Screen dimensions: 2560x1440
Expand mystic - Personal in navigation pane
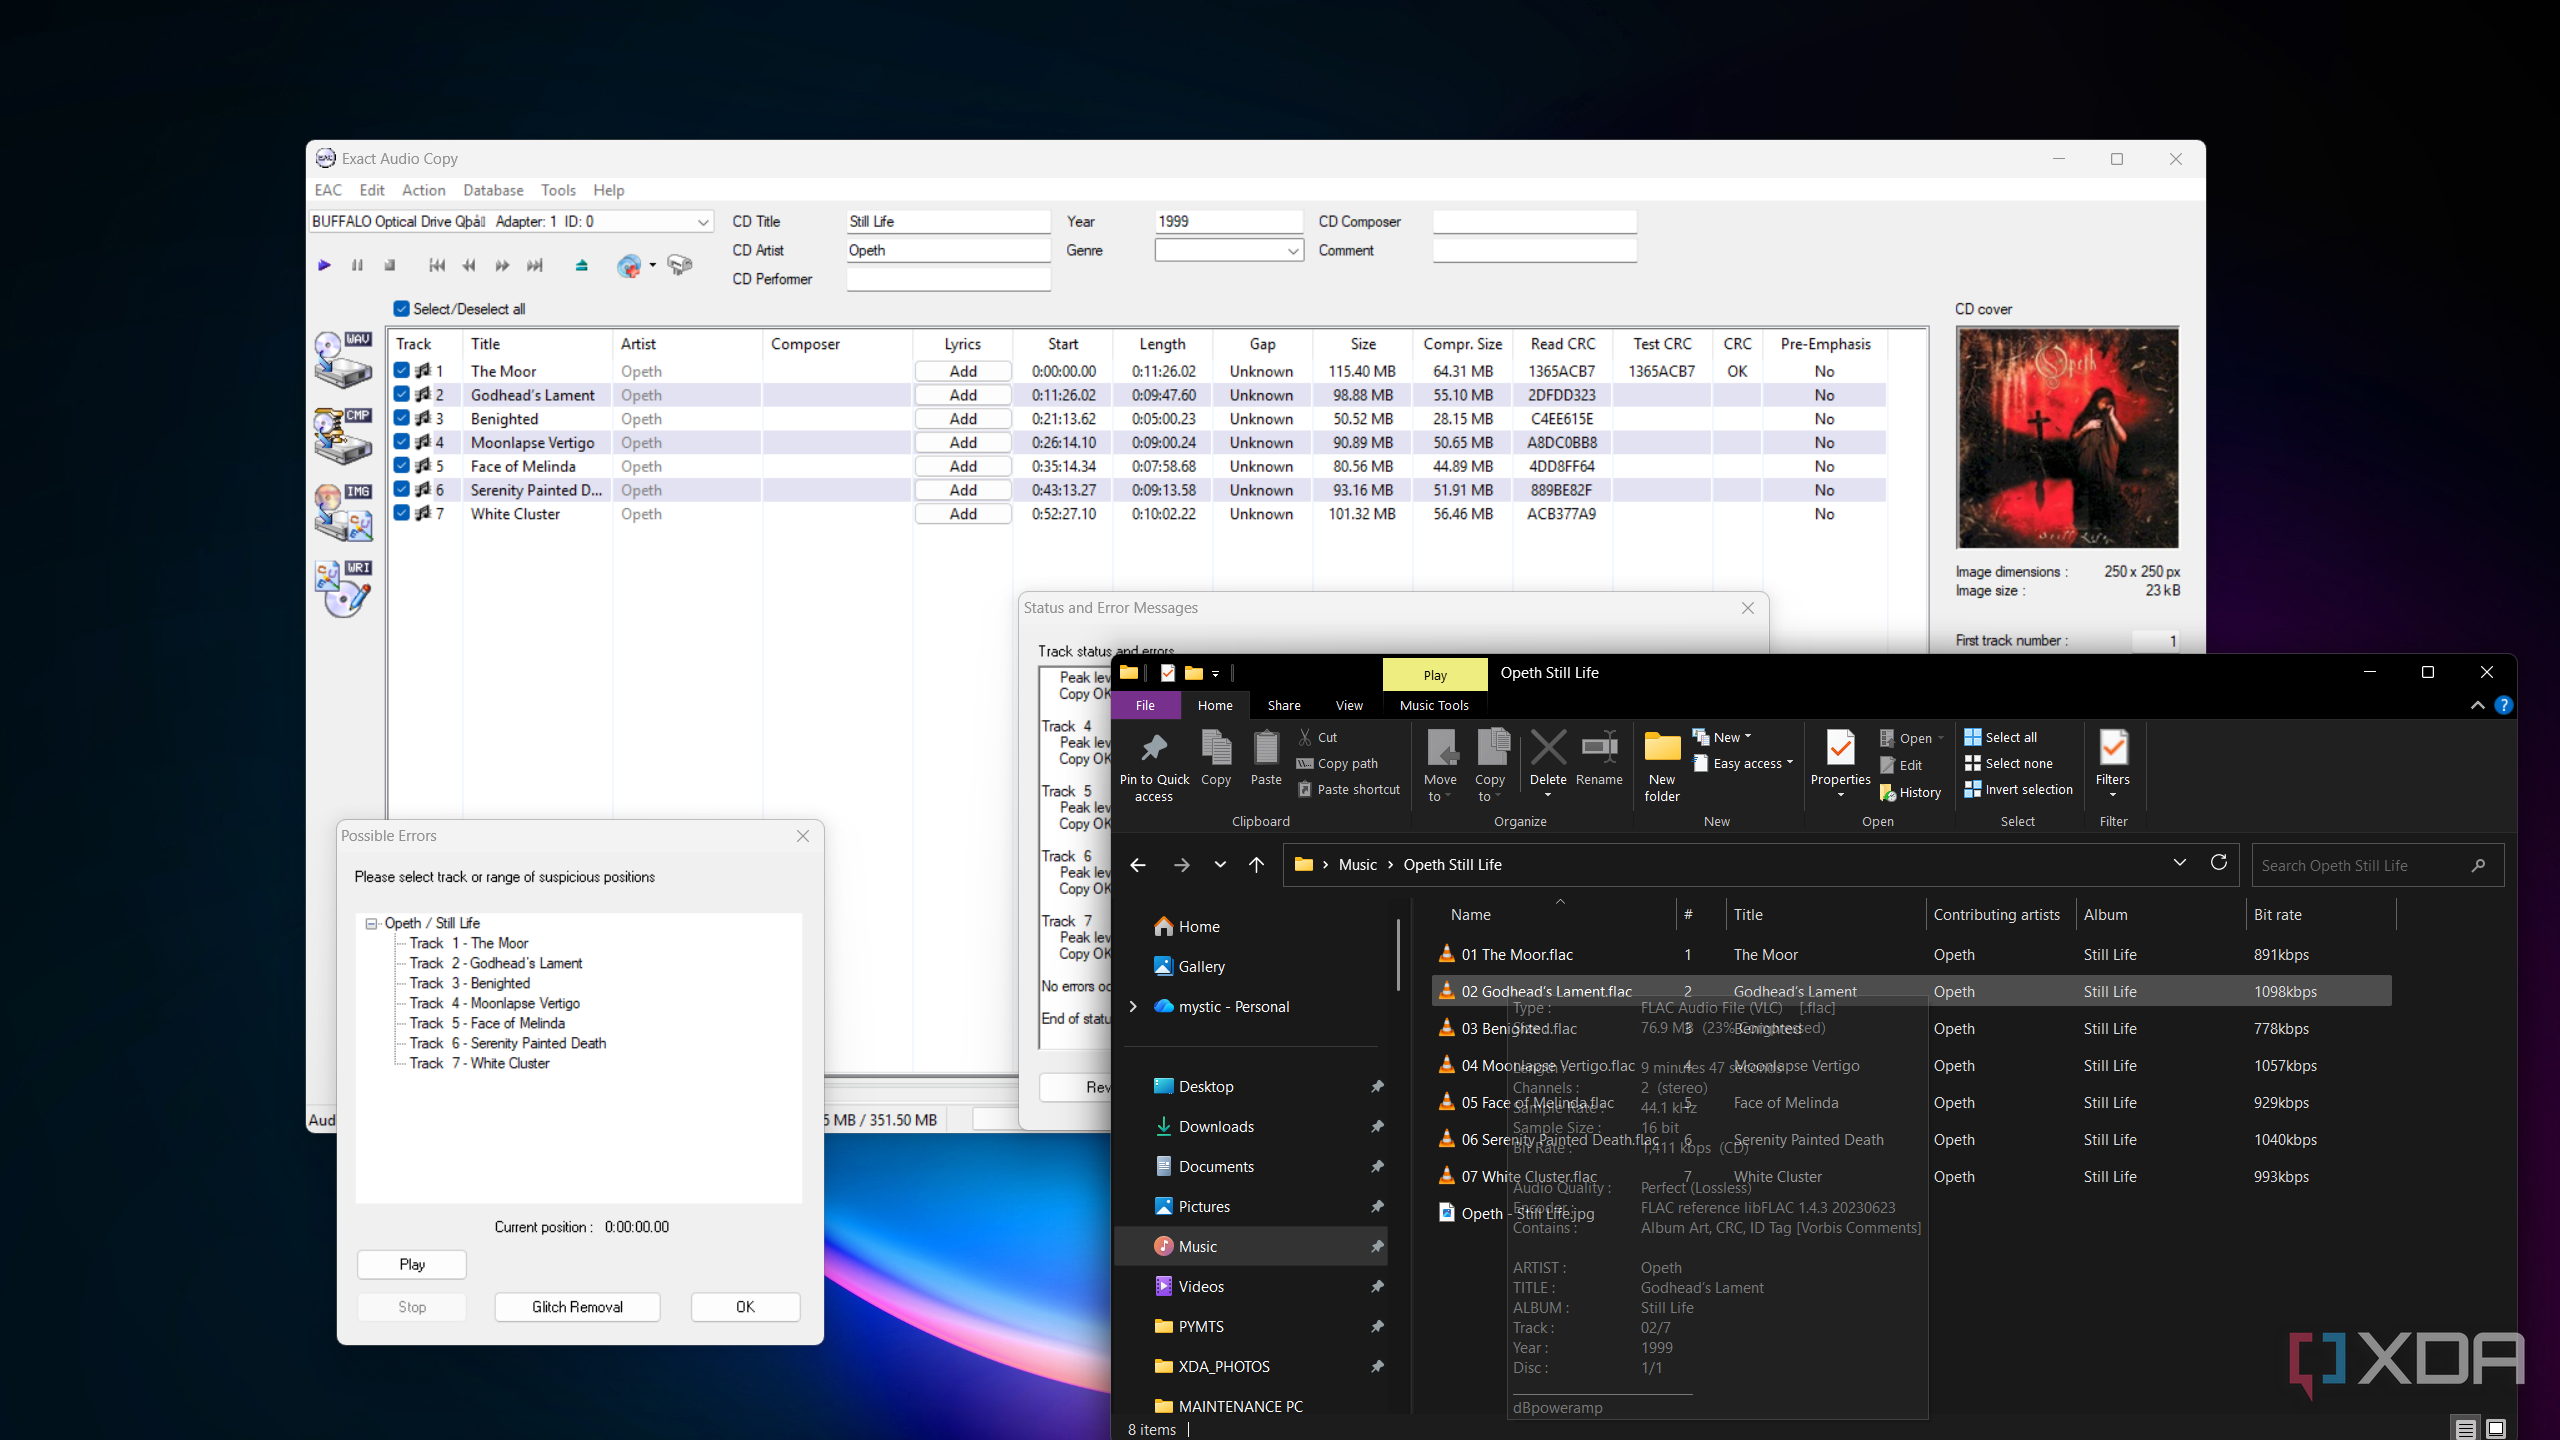coord(1133,1007)
